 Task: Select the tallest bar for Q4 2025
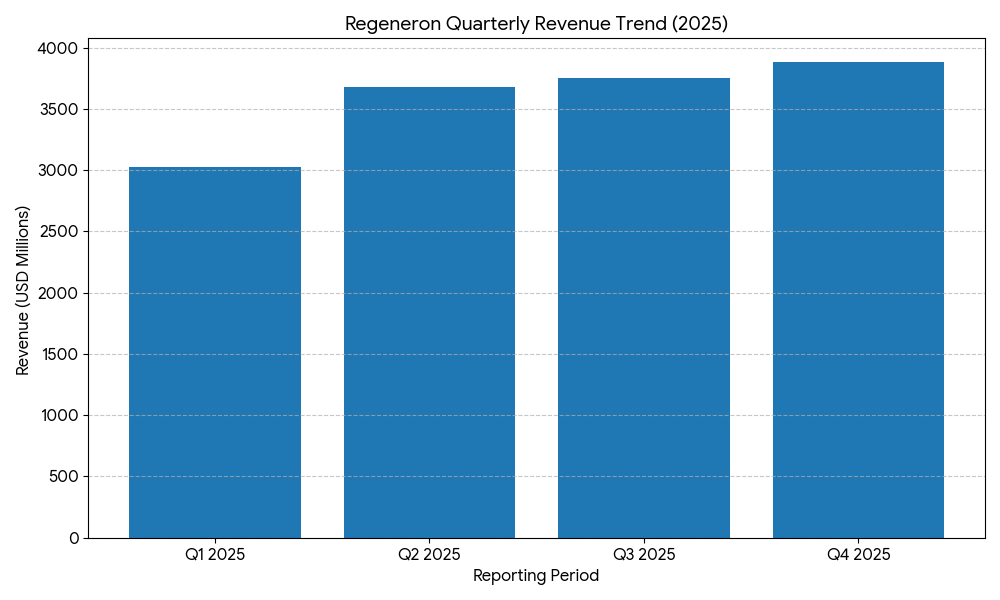(x=858, y=300)
